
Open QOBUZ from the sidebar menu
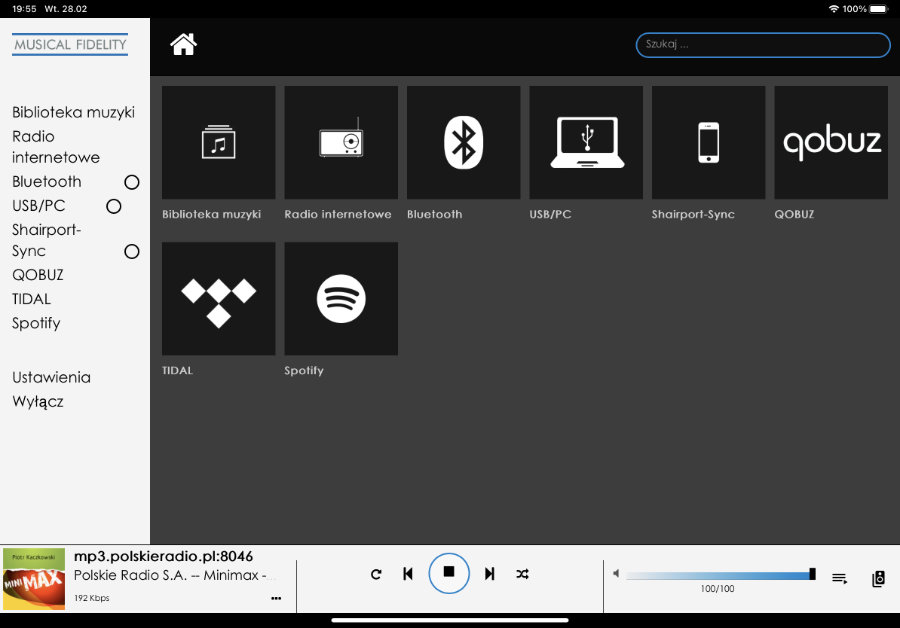point(38,275)
